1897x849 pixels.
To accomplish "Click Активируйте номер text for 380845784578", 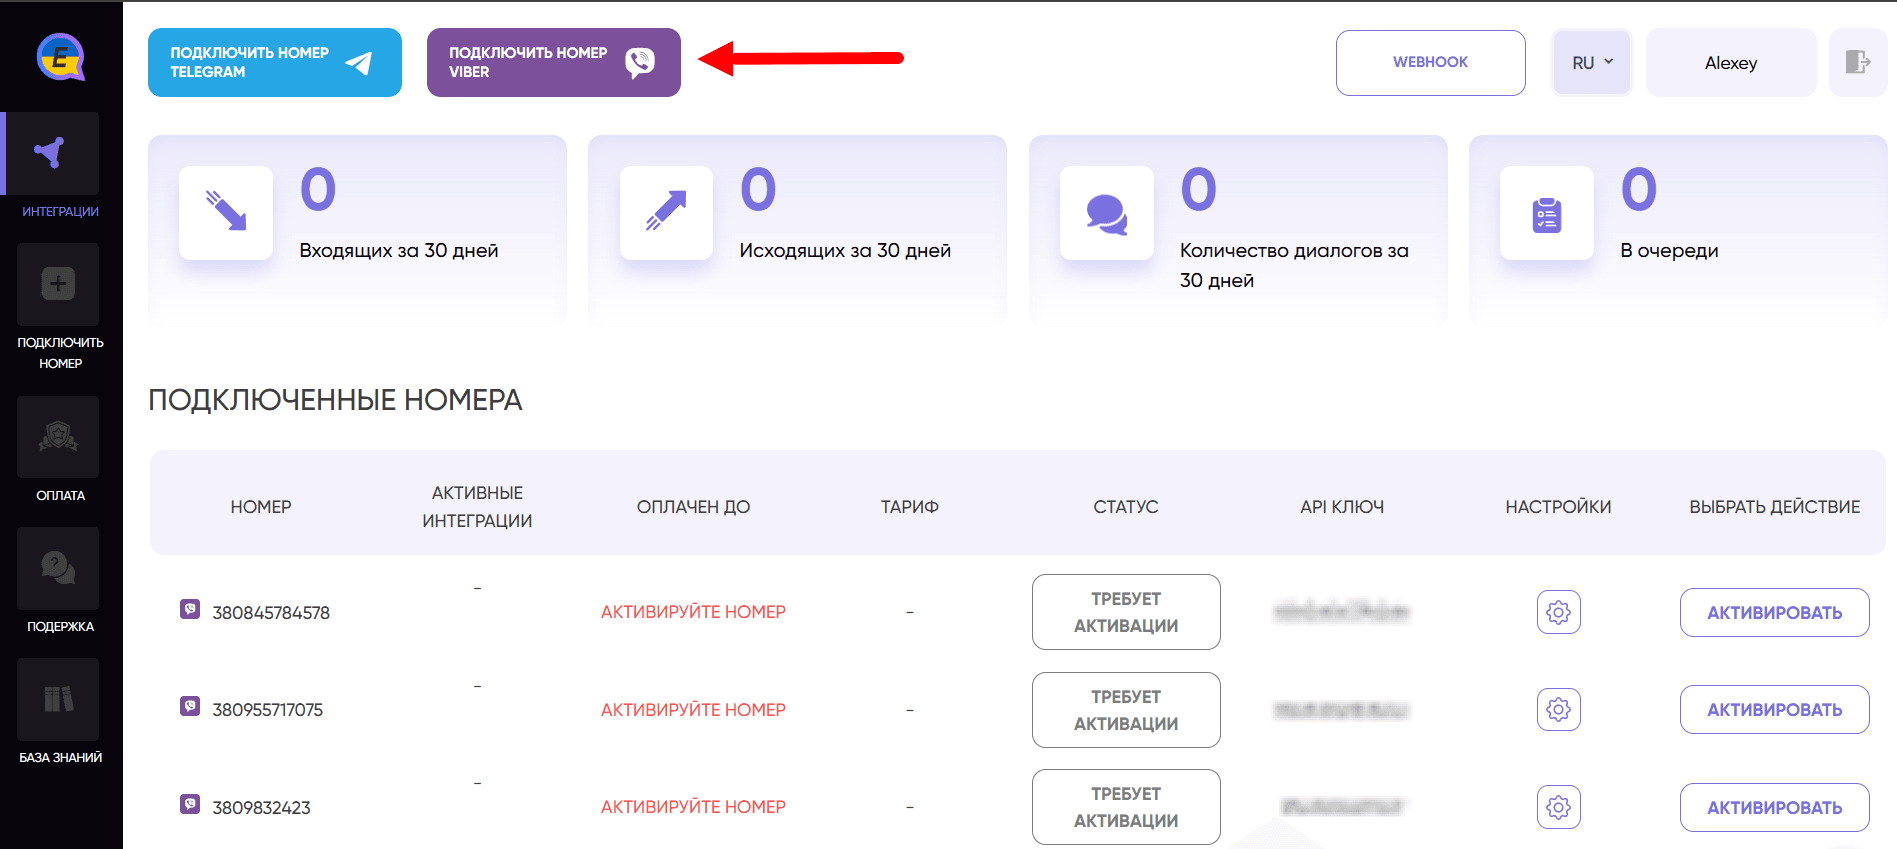I will 693,612.
